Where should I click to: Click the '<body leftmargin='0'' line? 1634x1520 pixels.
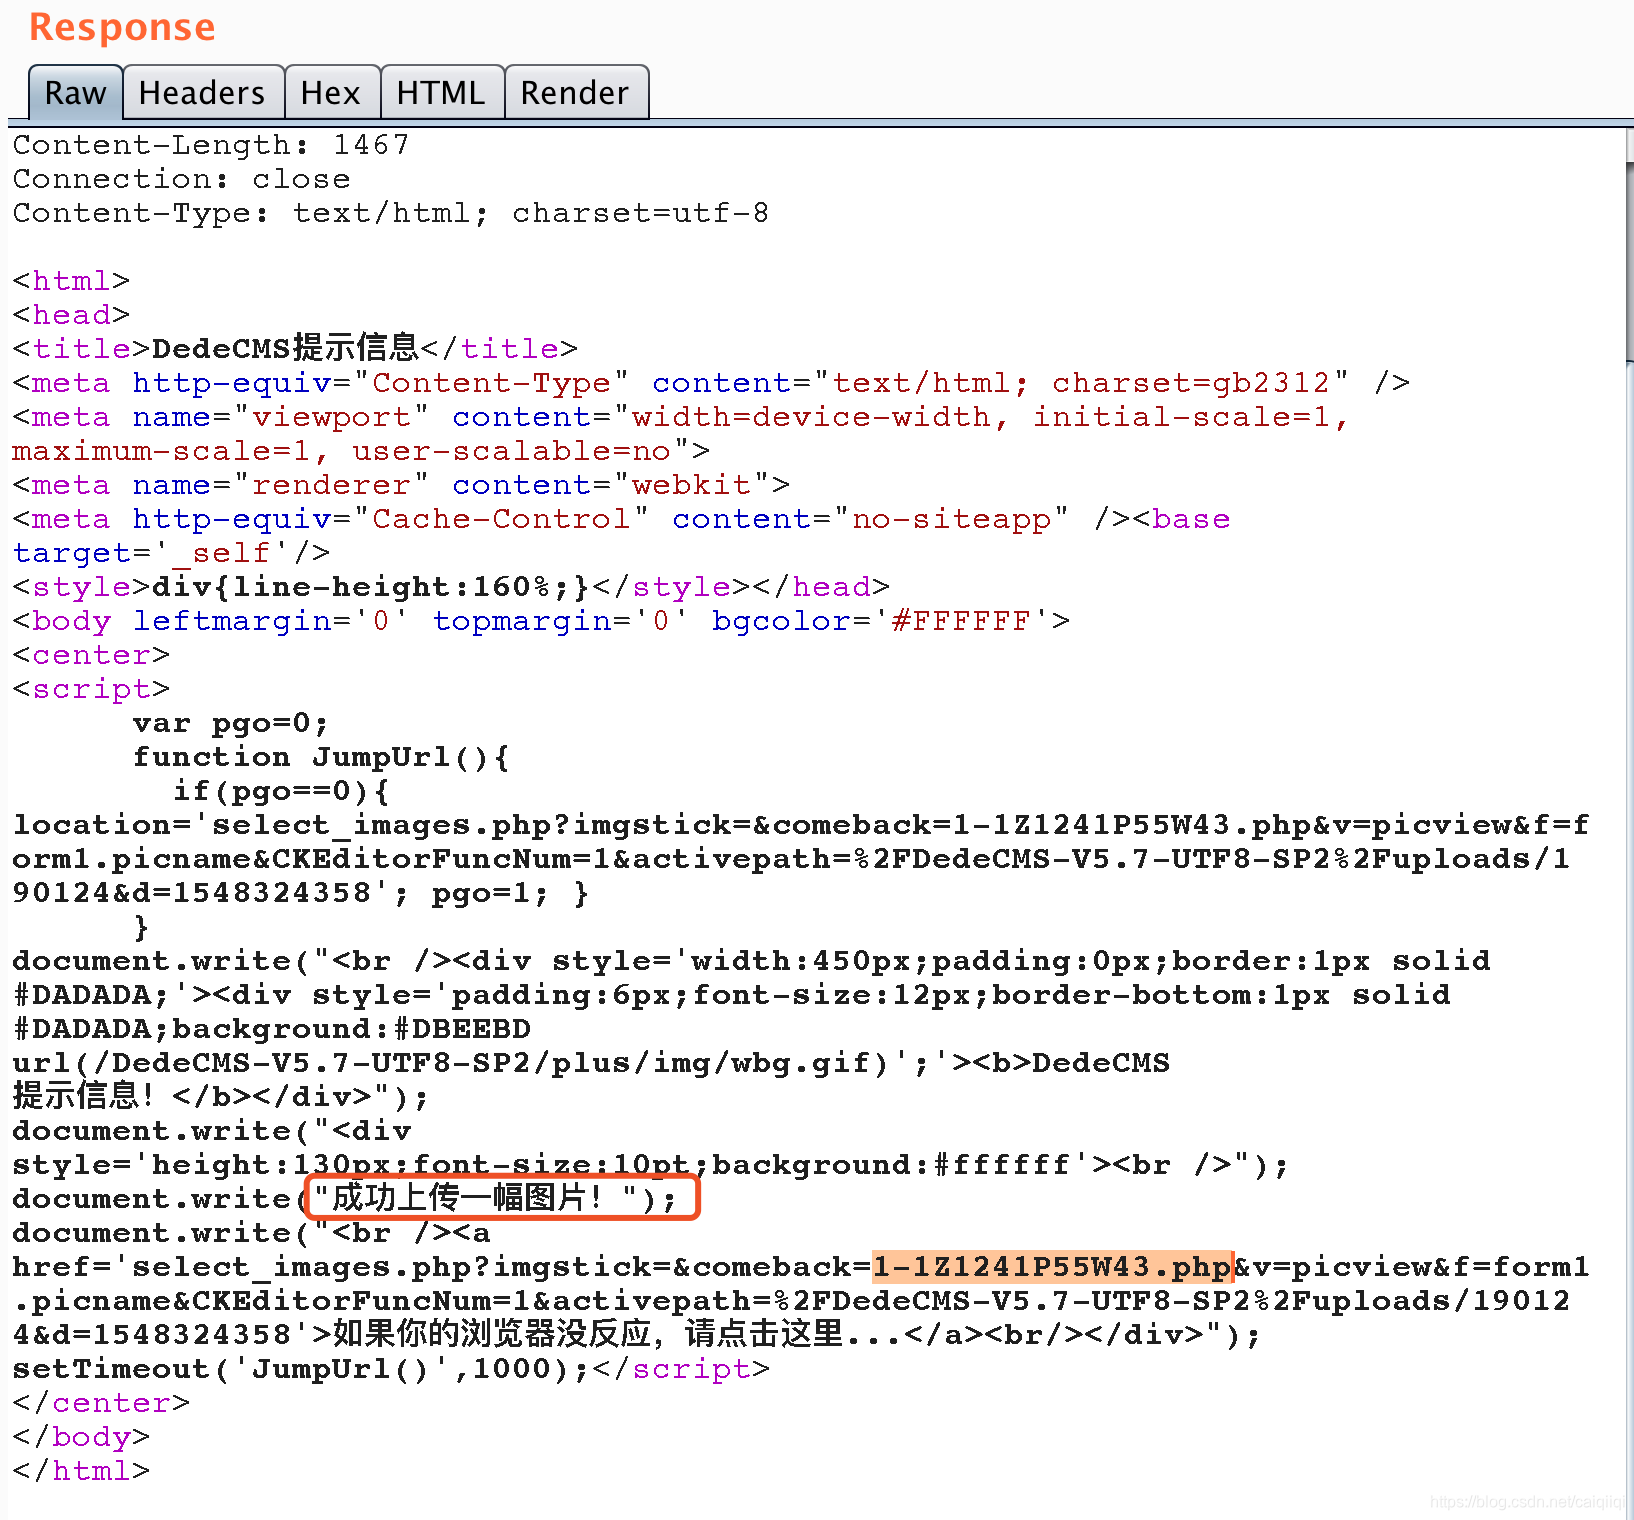(x=211, y=621)
